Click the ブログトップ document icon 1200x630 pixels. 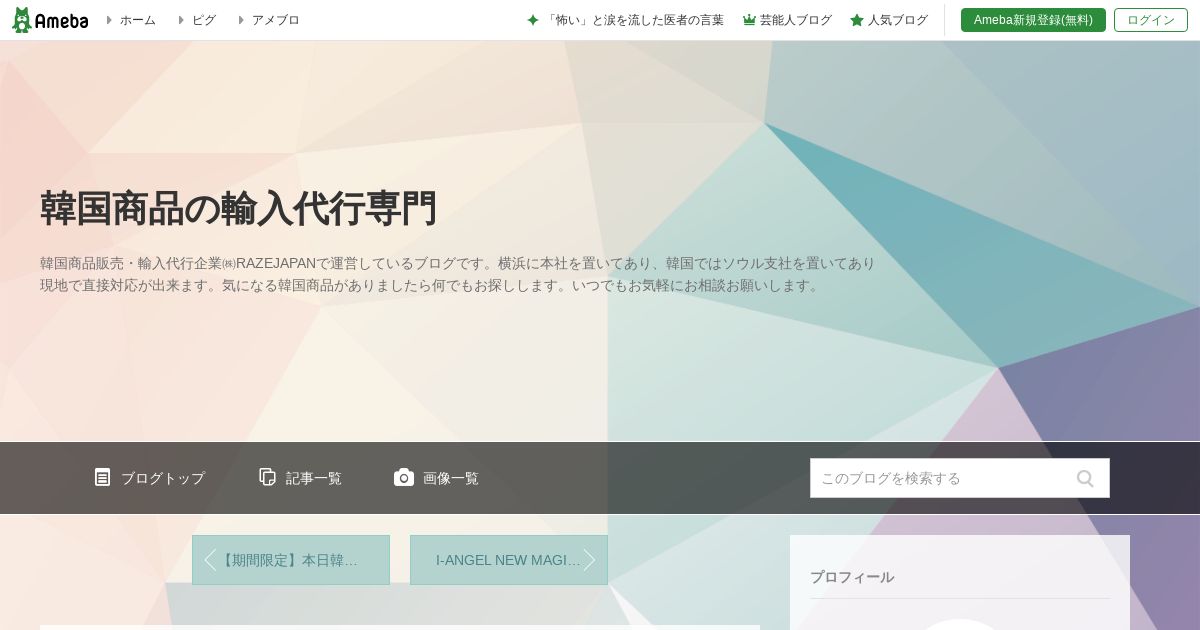(x=102, y=477)
